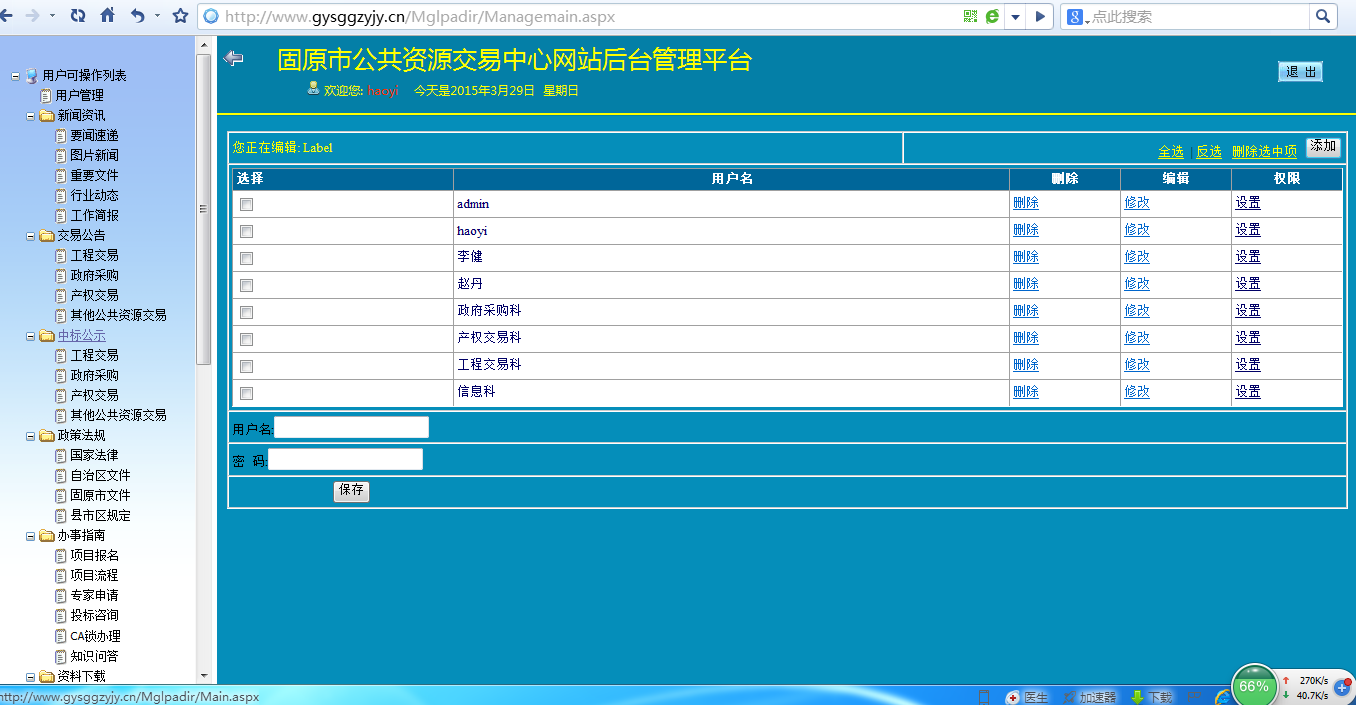The height and width of the screenshot is (705, 1356).
Task: Go back using browser back arrow
Action: (x=7, y=16)
